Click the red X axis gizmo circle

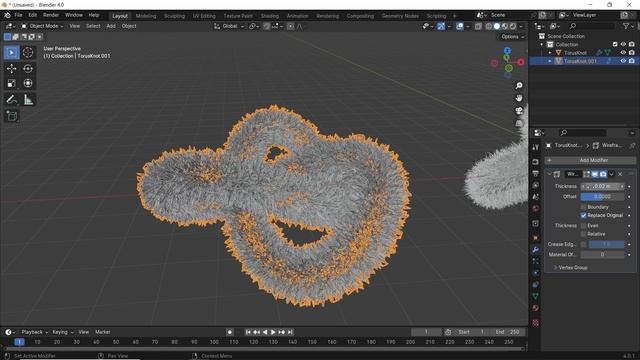[521, 62]
